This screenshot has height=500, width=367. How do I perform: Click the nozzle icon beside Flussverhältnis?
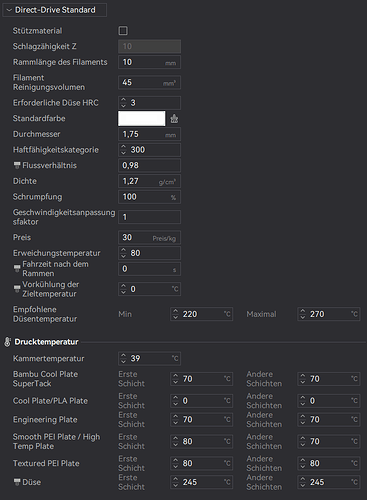pos(17,165)
